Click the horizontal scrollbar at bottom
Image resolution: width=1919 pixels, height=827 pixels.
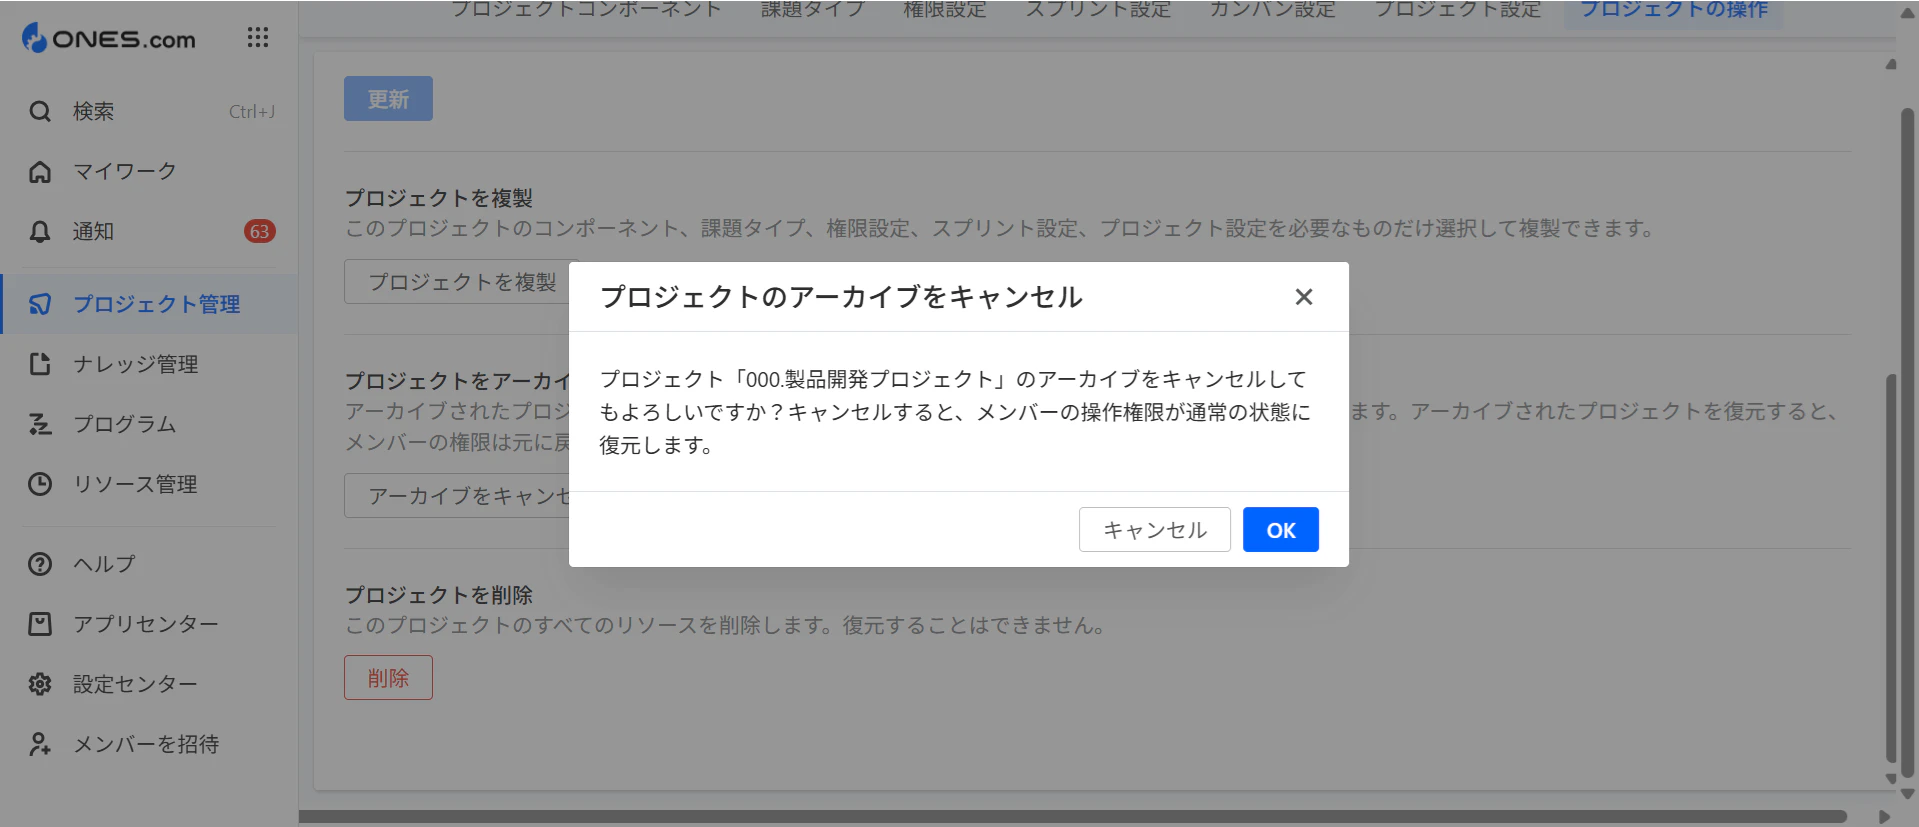(1072, 816)
